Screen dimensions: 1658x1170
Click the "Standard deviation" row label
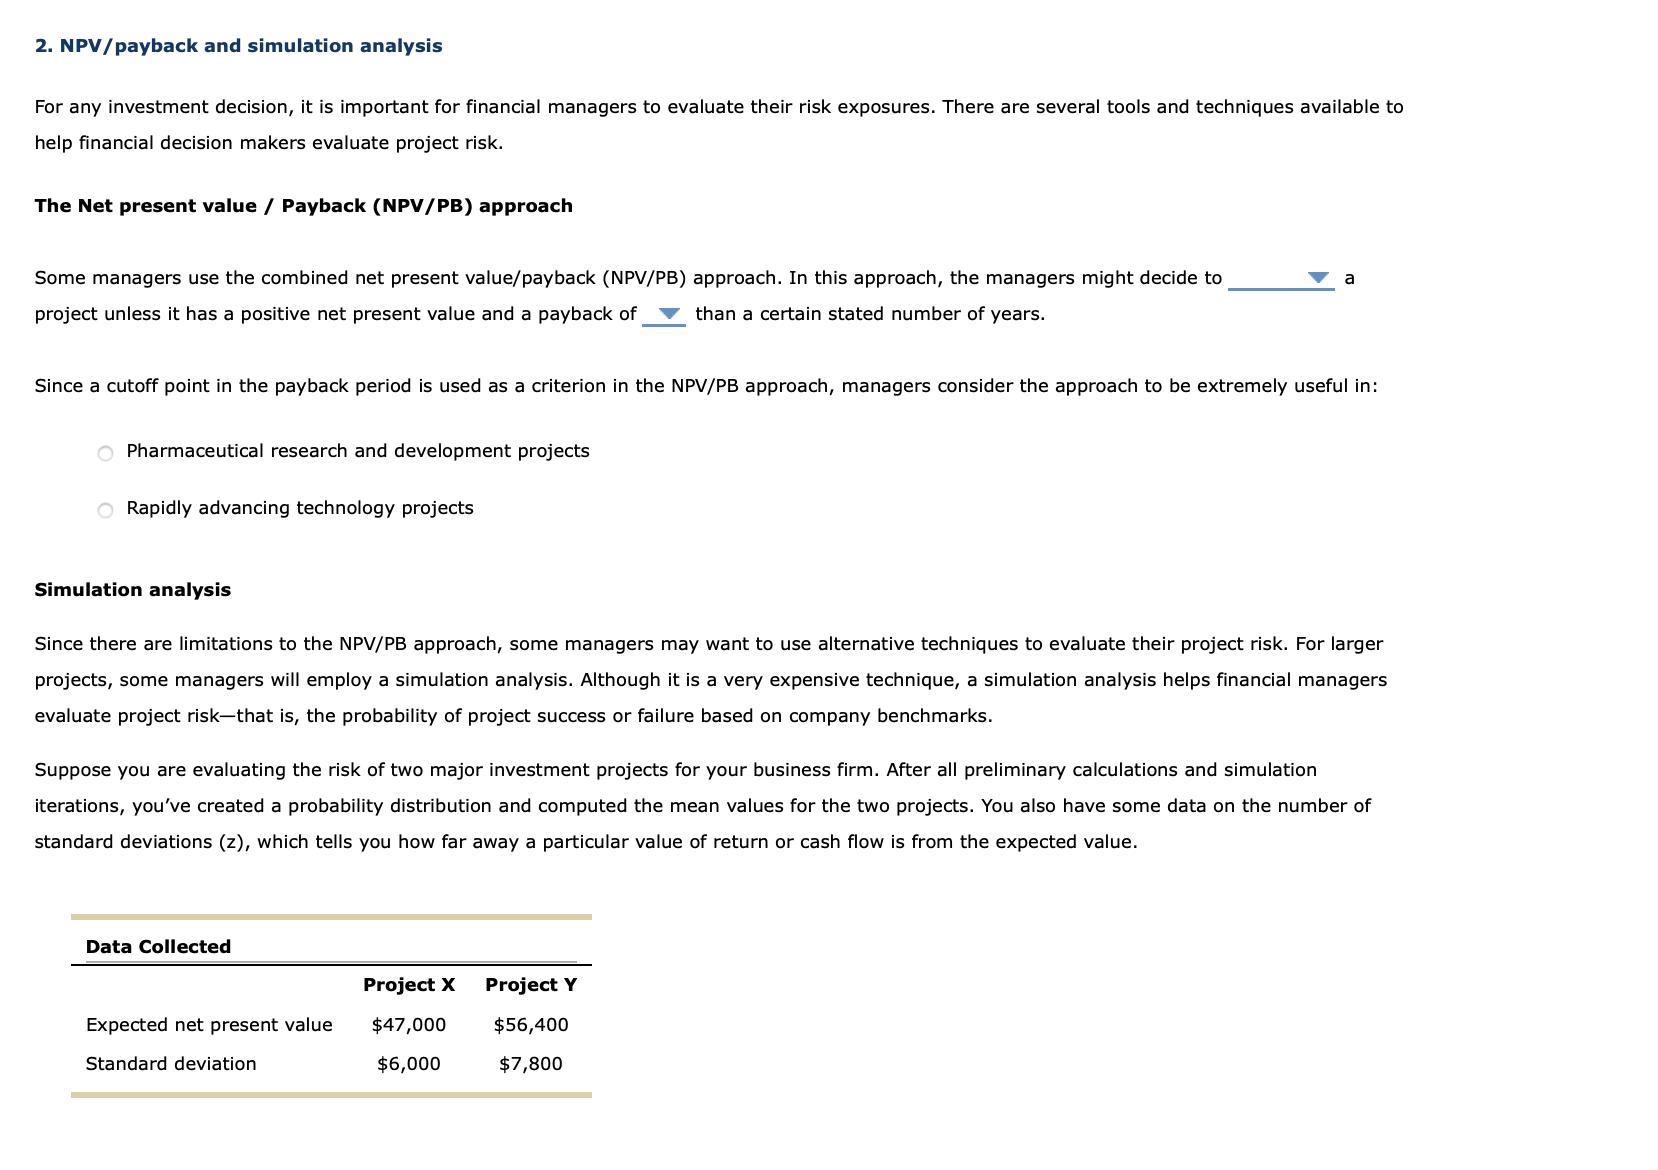[171, 1063]
